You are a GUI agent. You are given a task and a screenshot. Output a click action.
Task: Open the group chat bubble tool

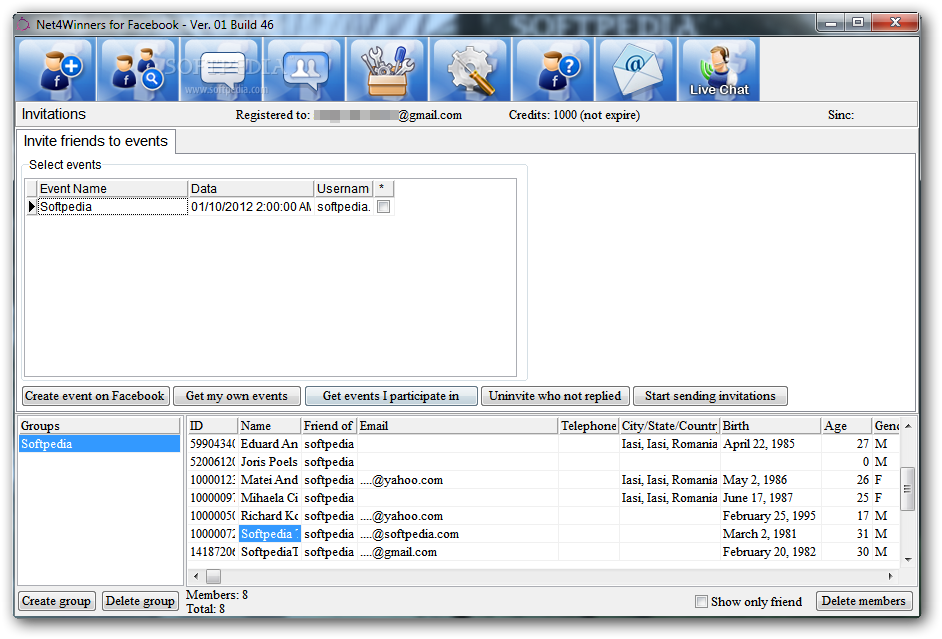[304, 70]
